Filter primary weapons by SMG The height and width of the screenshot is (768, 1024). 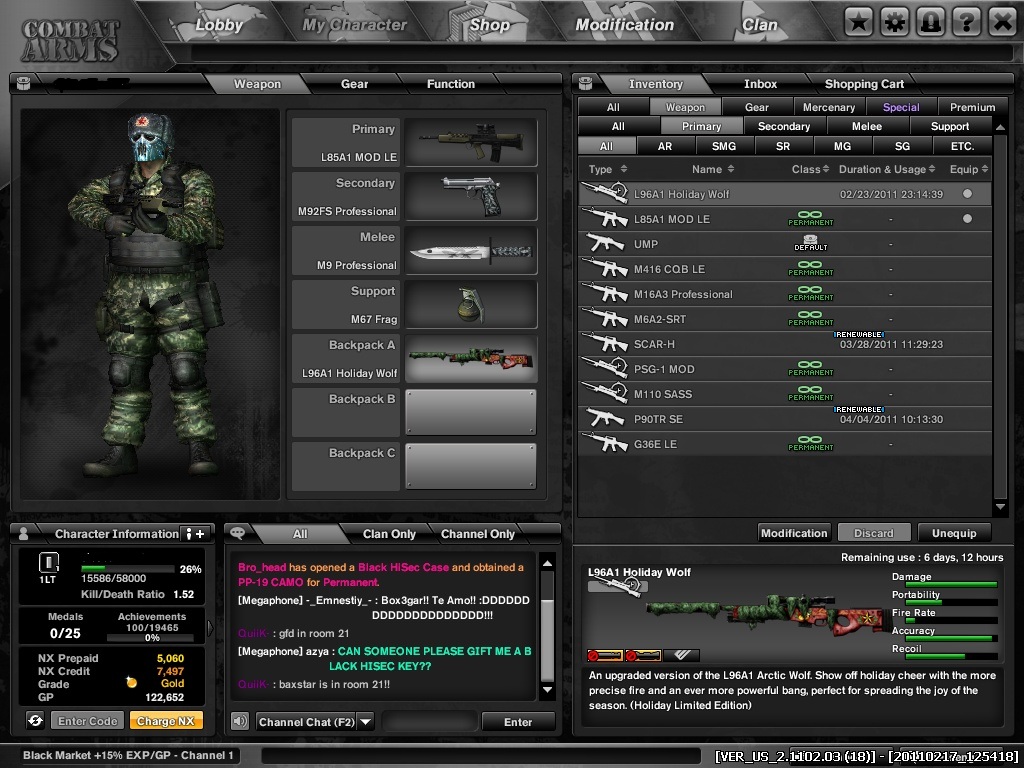click(x=724, y=146)
